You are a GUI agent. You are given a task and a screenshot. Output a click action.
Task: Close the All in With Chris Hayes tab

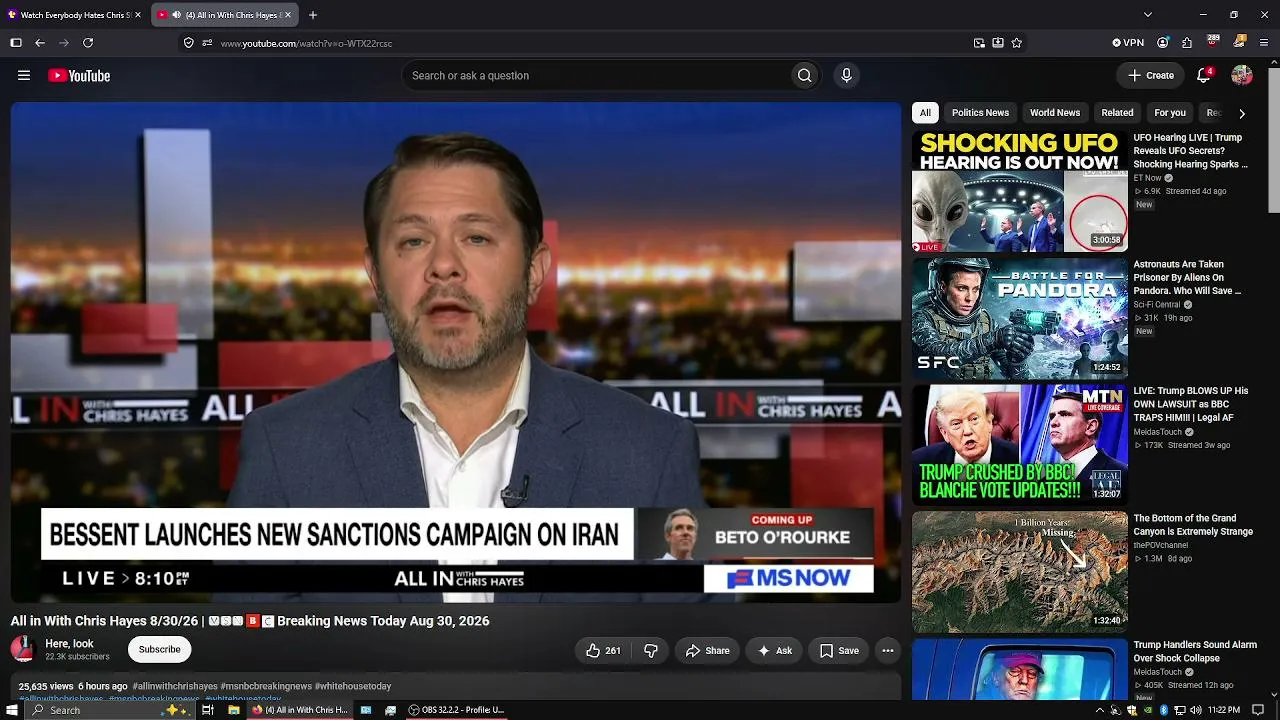[288, 15]
